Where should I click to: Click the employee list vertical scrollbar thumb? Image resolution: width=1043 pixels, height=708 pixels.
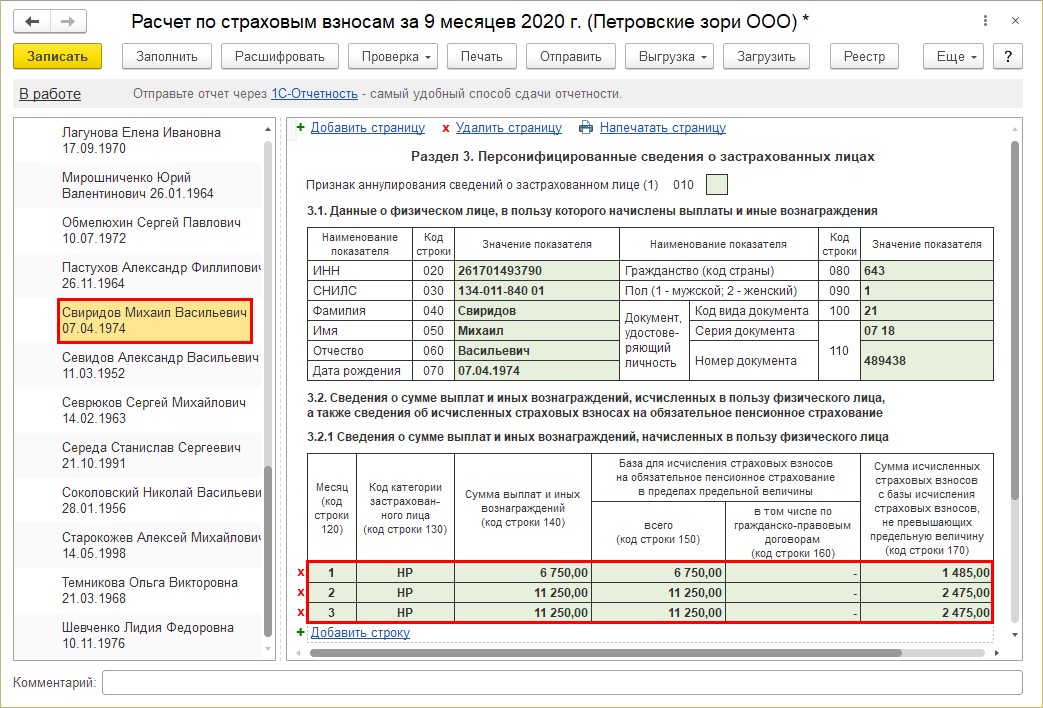(x=268, y=552)
